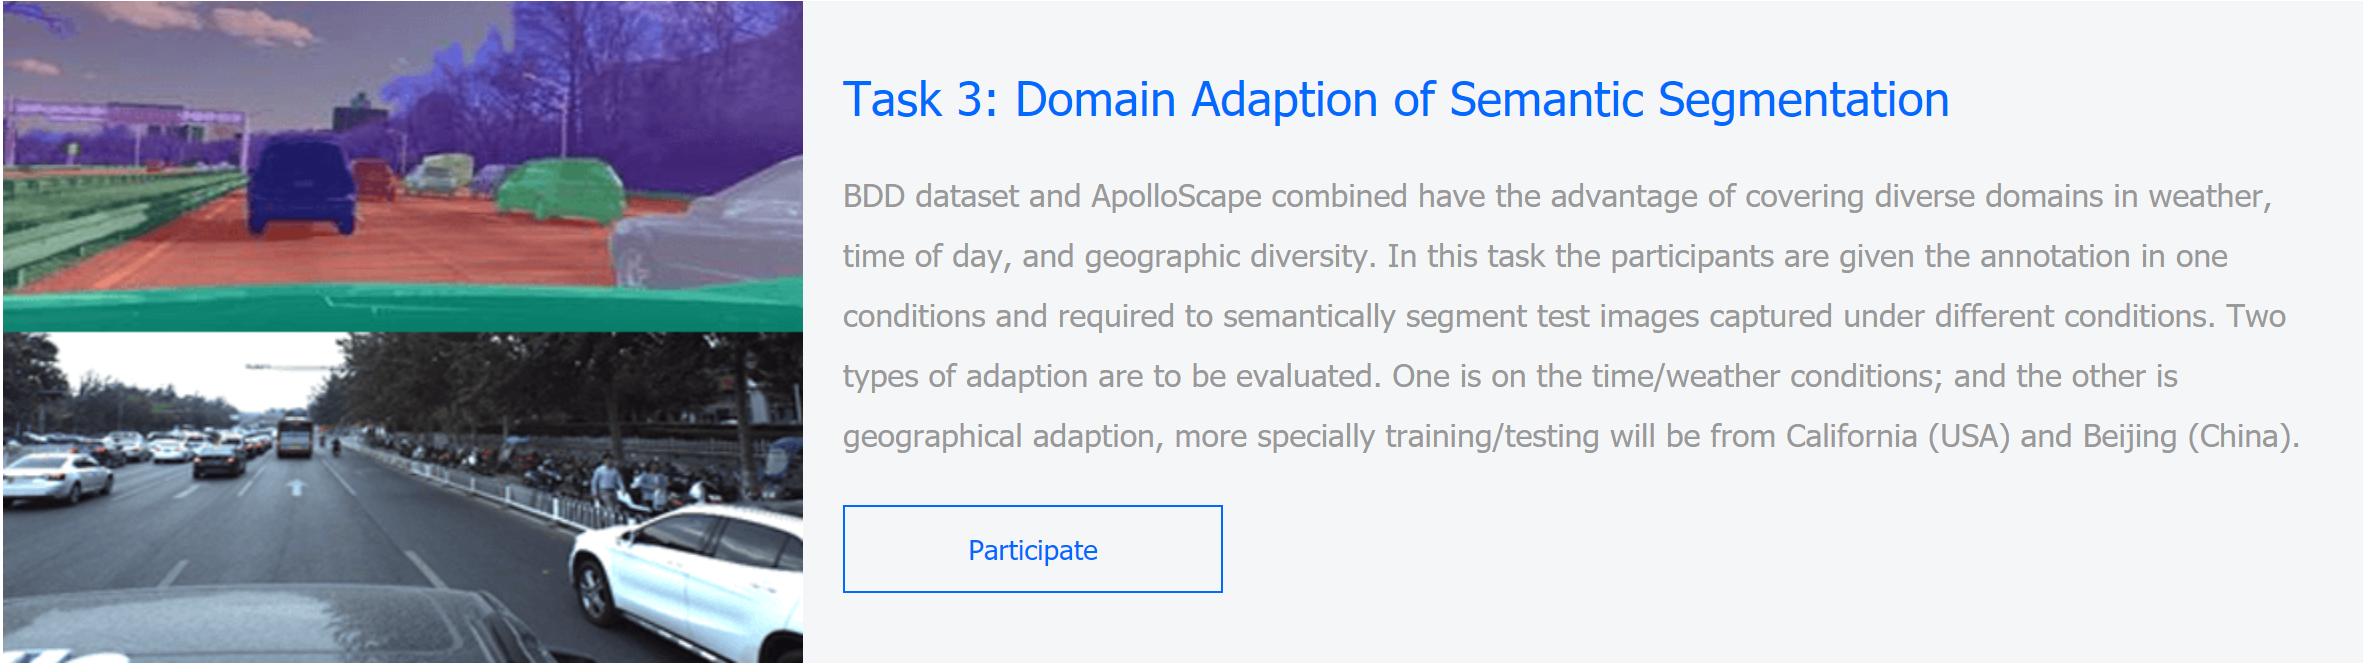Click the blue-masked car in segmentation image

(x=300, y=185)
